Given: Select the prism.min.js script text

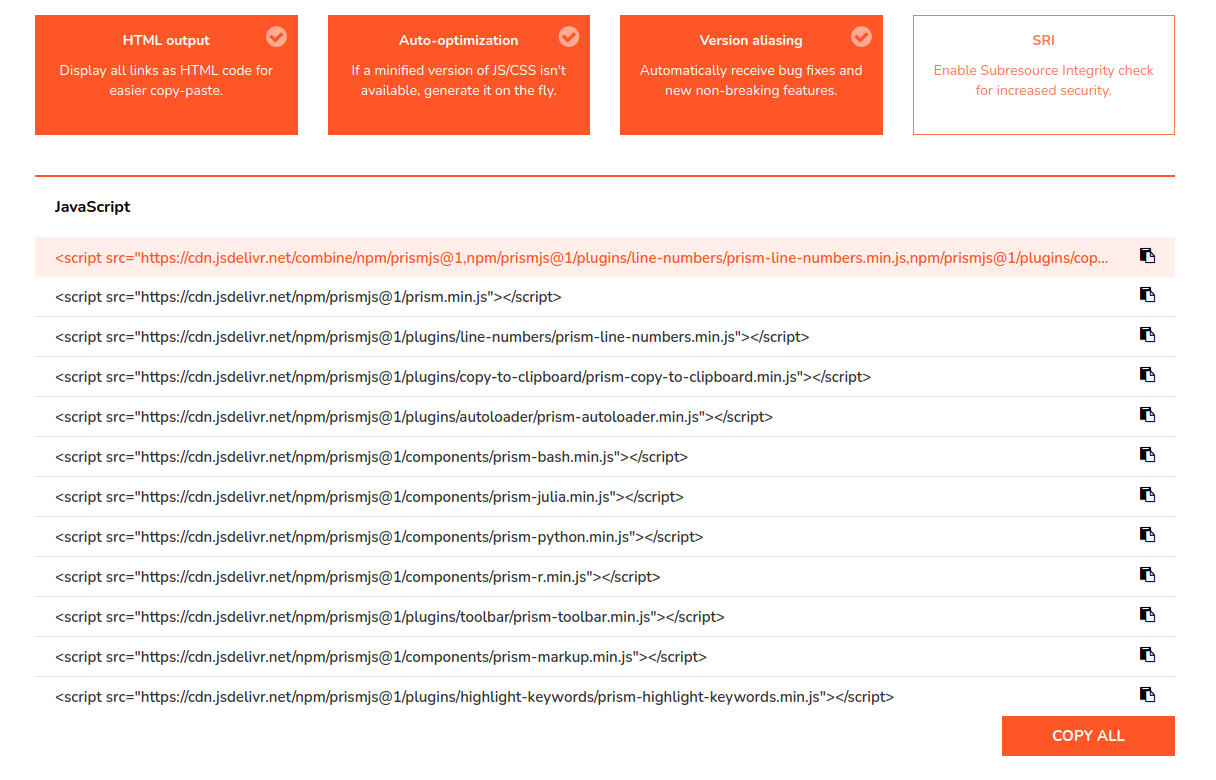Looking at the screenshot, I should coord(308,297).
